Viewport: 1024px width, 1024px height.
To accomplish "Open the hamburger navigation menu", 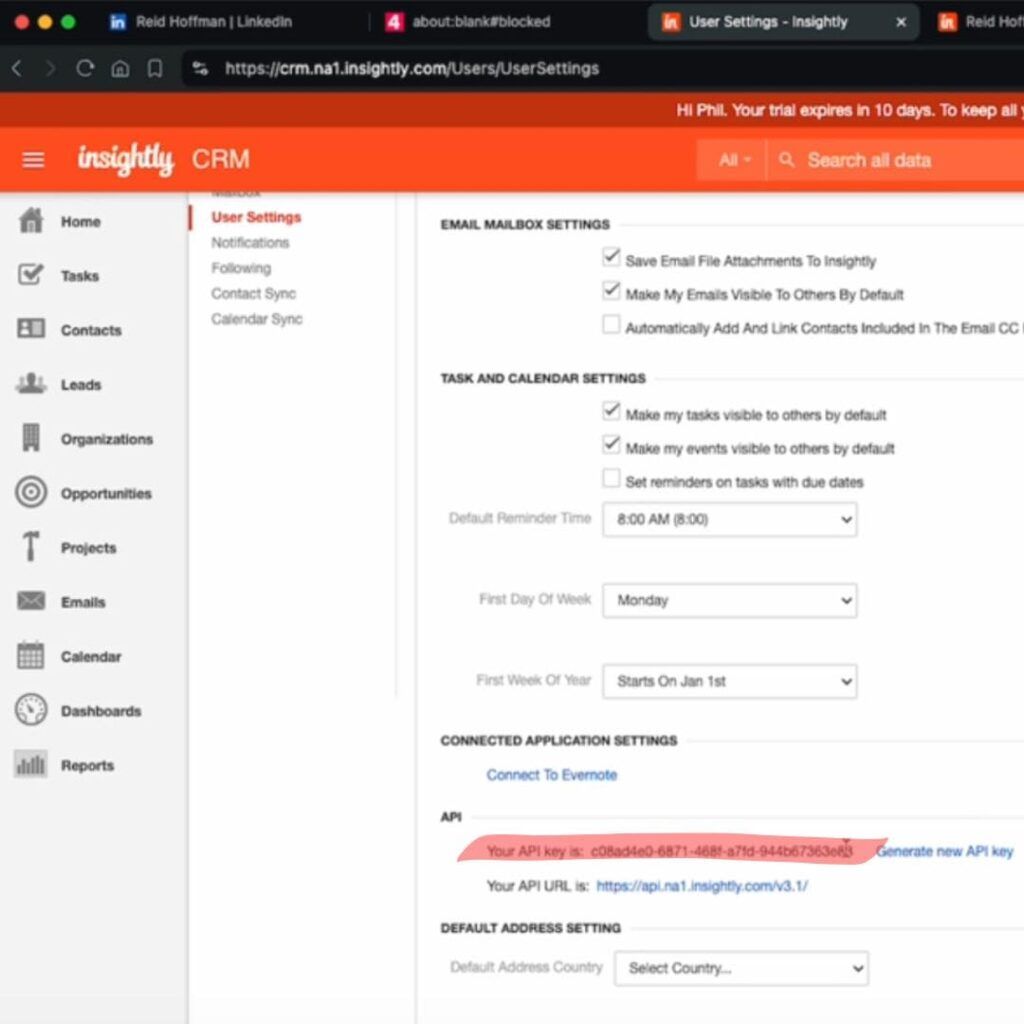I will tap(33, 160).
